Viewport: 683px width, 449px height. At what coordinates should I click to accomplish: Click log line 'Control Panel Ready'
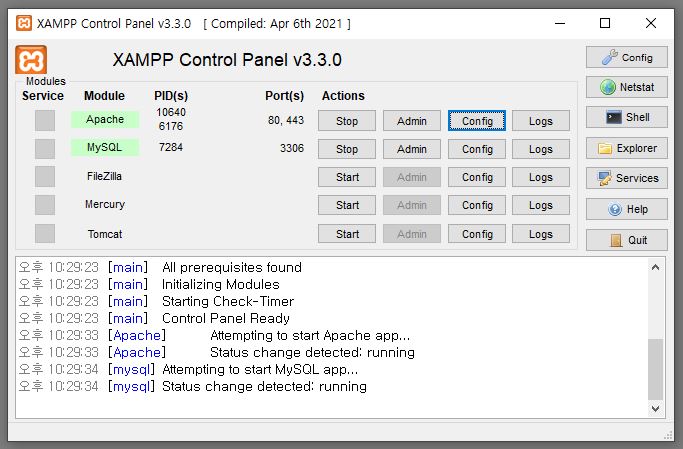point(226,318)
